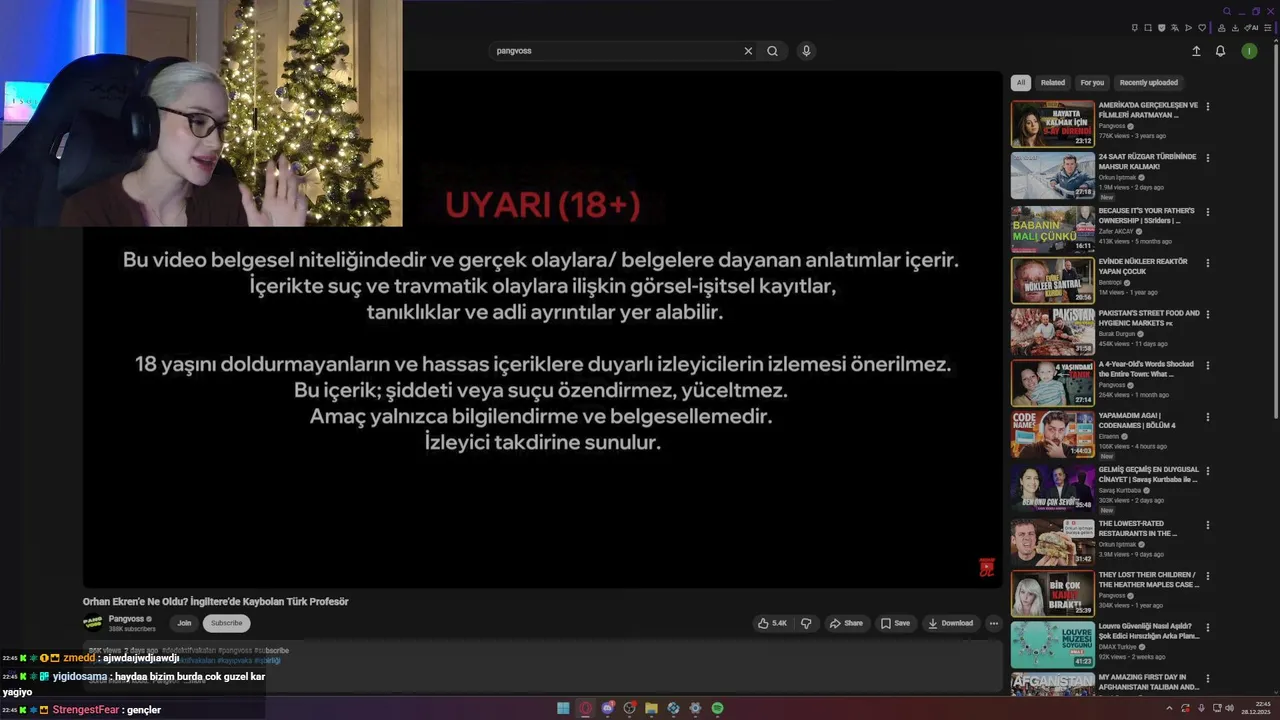Click the red watermark logo in video corner
The width and height of the screenshot is (1280, 720).
pyautogui.click(x=986, y=568)
